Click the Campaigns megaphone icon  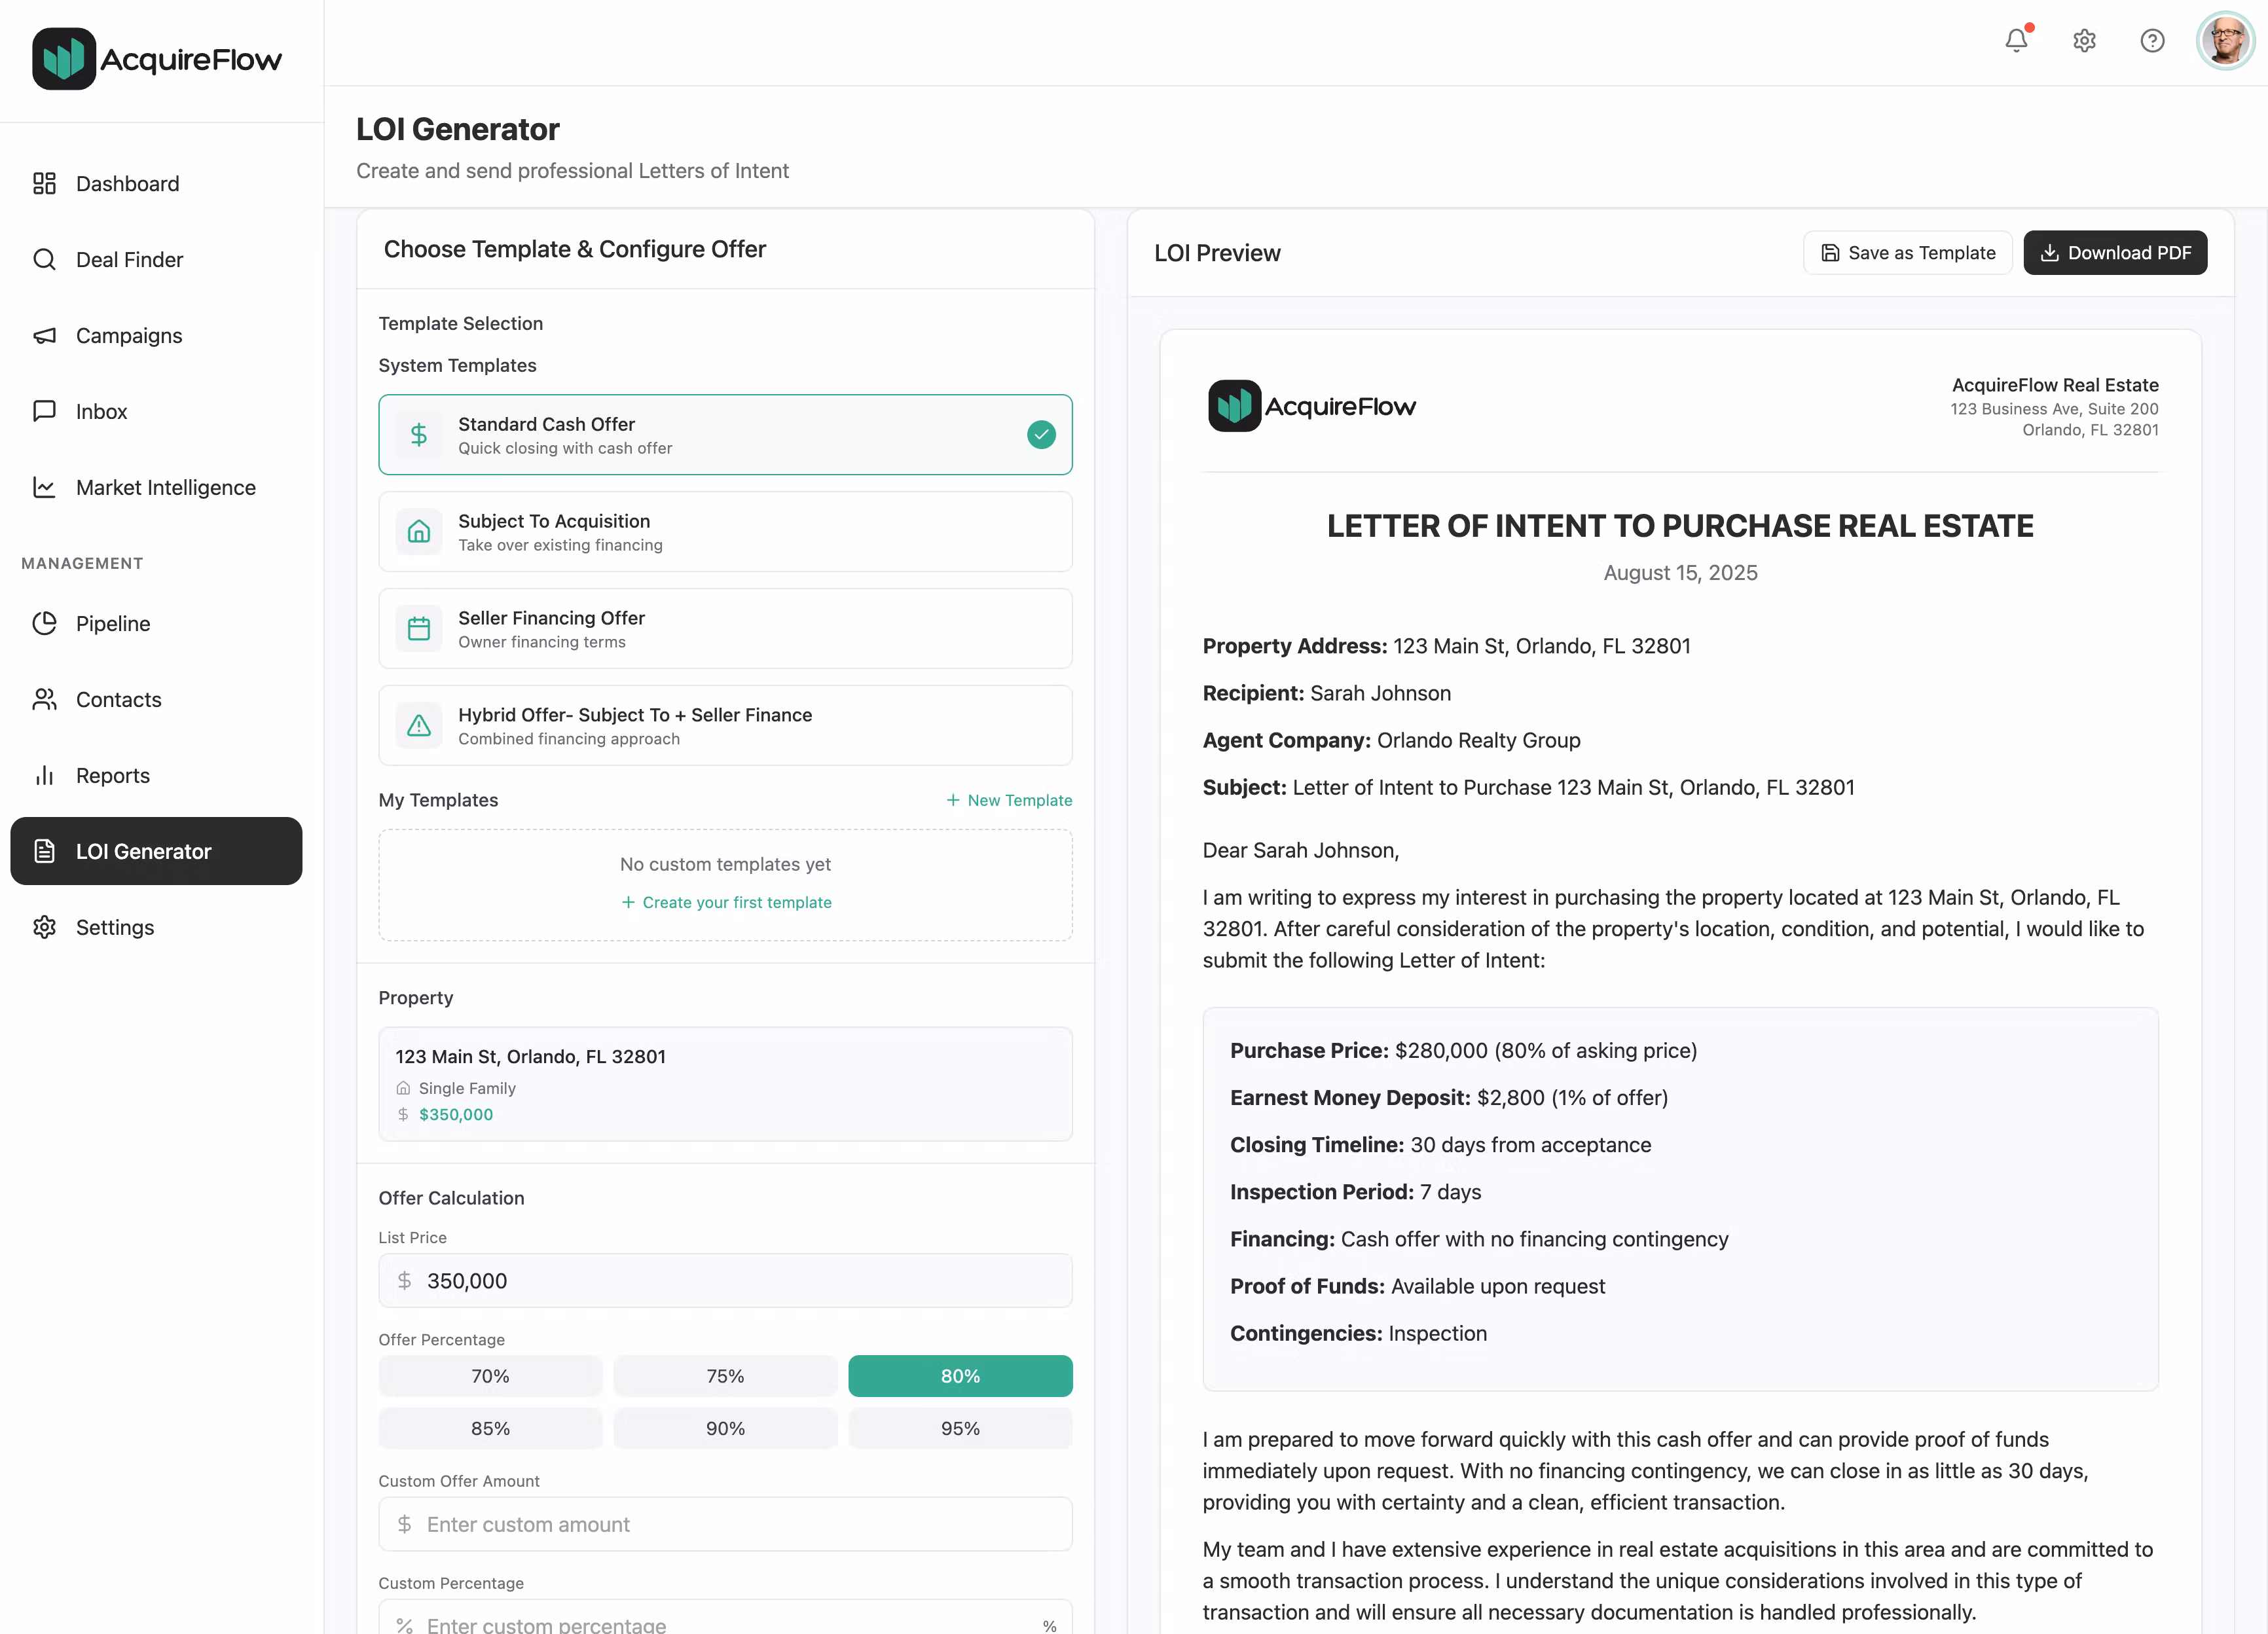[x=44, y=336]
